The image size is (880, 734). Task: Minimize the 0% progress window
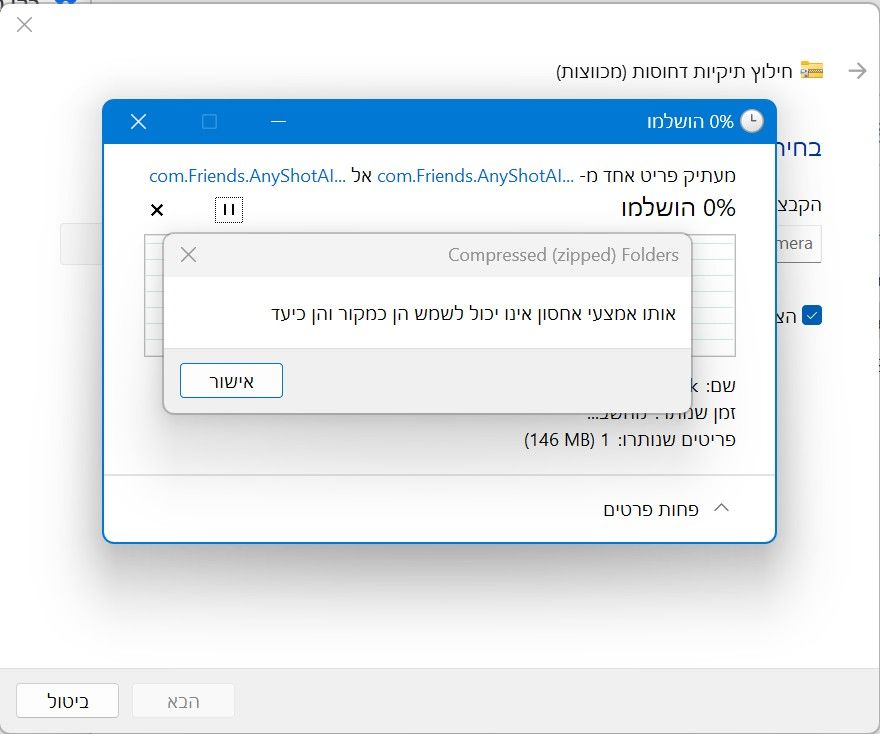278,121
